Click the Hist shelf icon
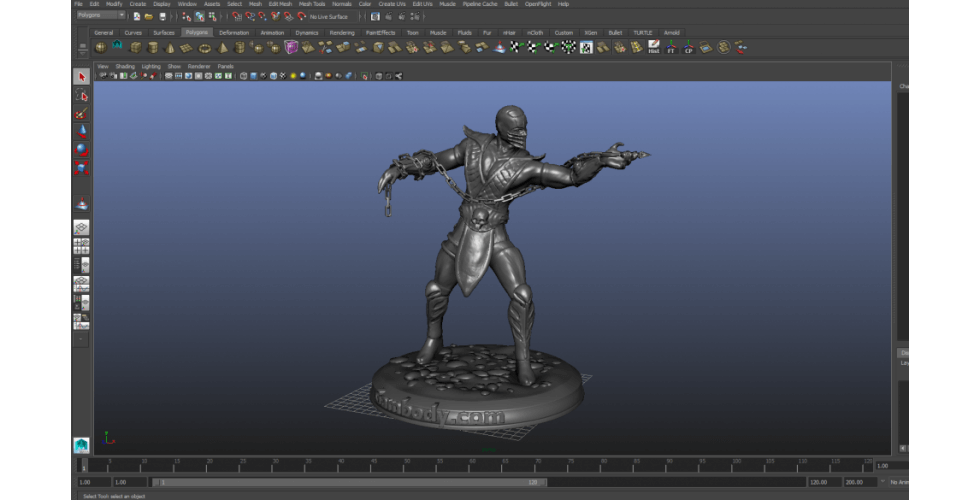Viewport: 980px width, 500px height. coord(653,46)
